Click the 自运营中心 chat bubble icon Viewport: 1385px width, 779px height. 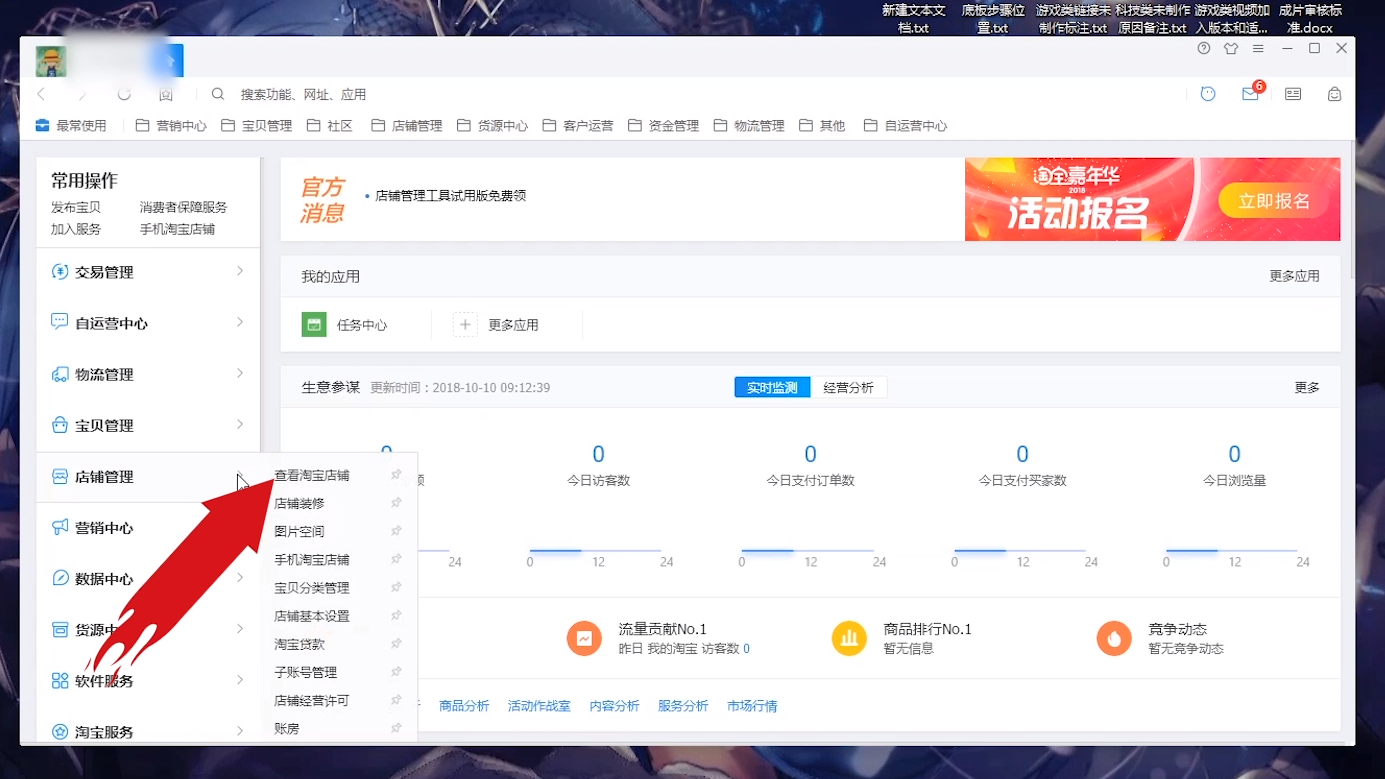(x=60, y=323)
